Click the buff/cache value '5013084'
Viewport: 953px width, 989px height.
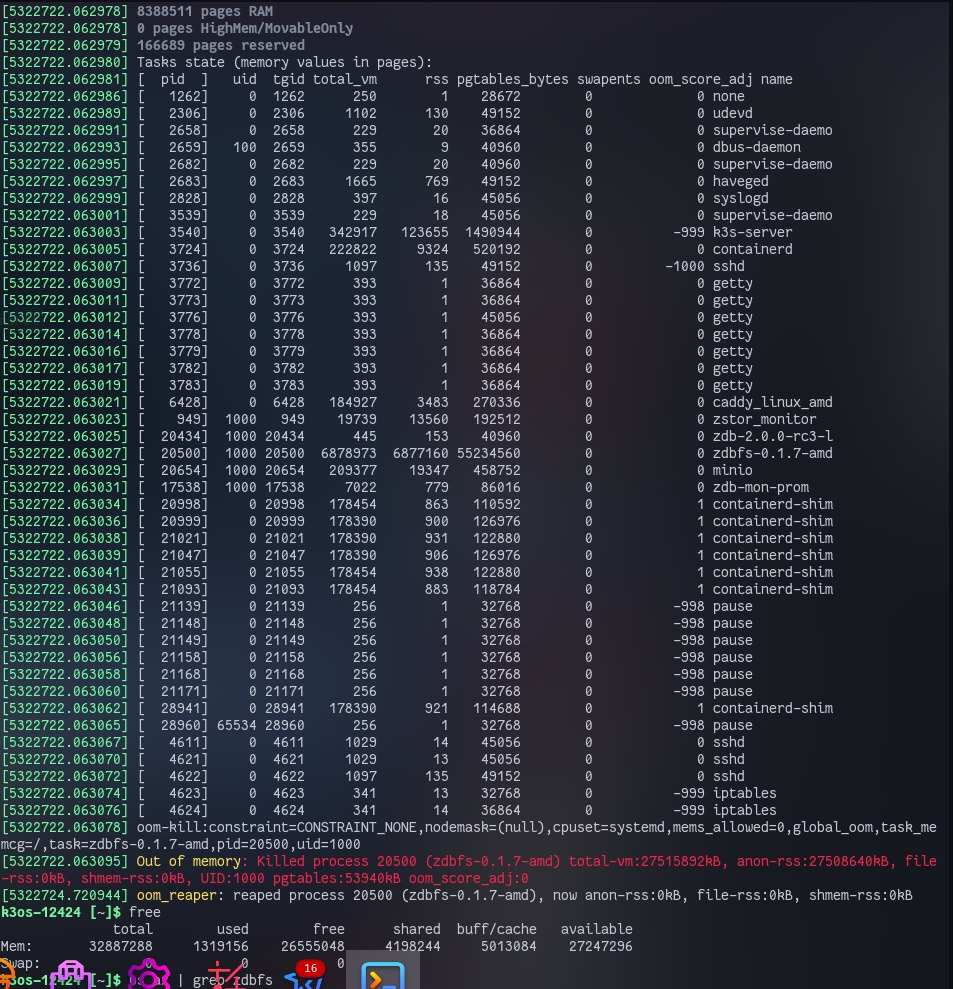(x=508, y=947)
